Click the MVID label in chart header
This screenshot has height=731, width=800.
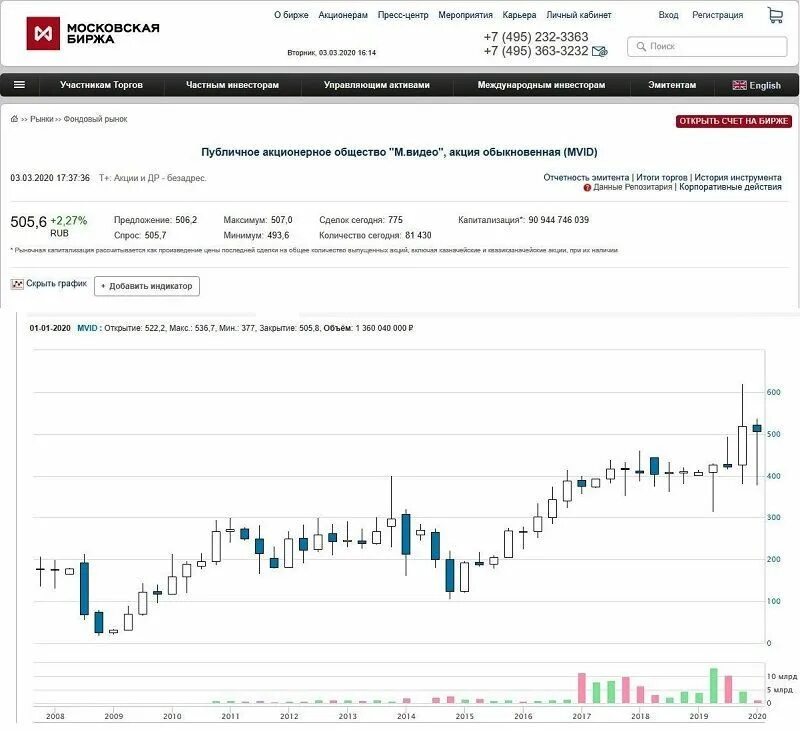point(87,328)
